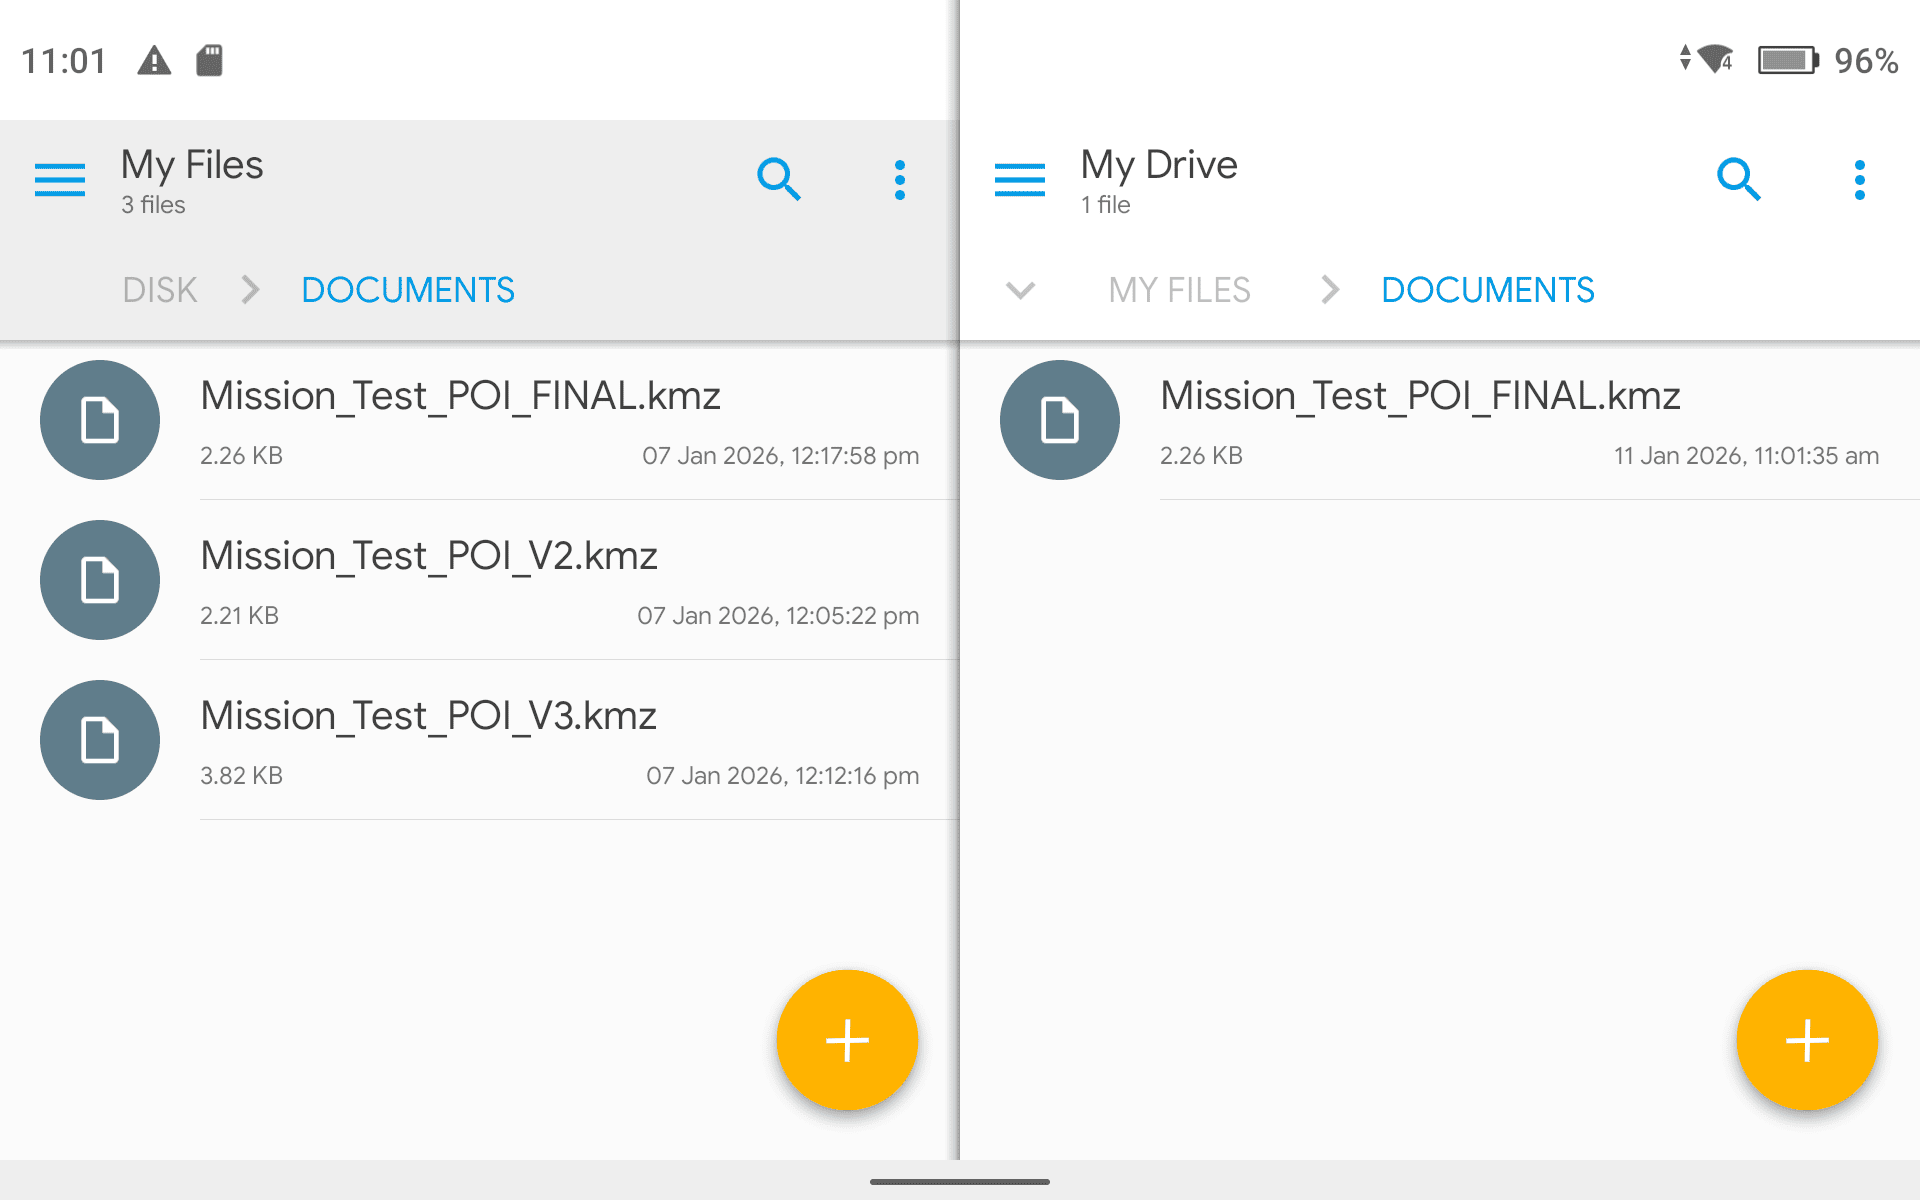Viewport: 1920px width, 1200px height.
Task: Tap the Wi-Fi signal status icon
Action: [1715, 59]
